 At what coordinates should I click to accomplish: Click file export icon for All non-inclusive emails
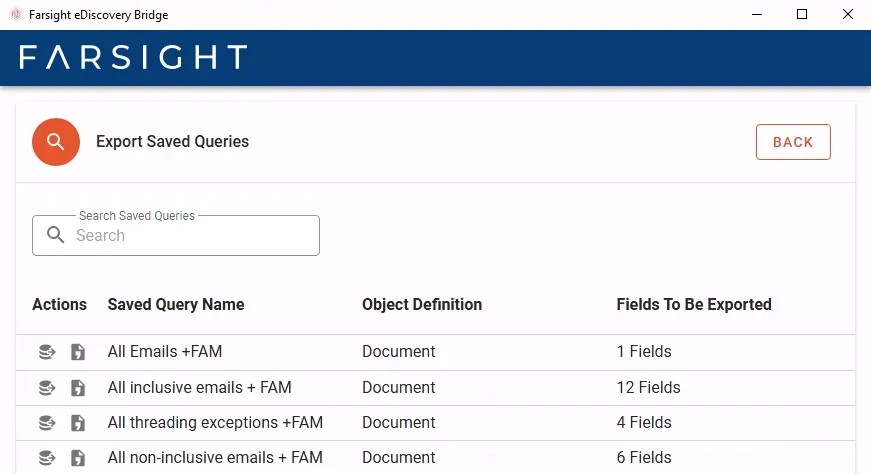point(78,458)
